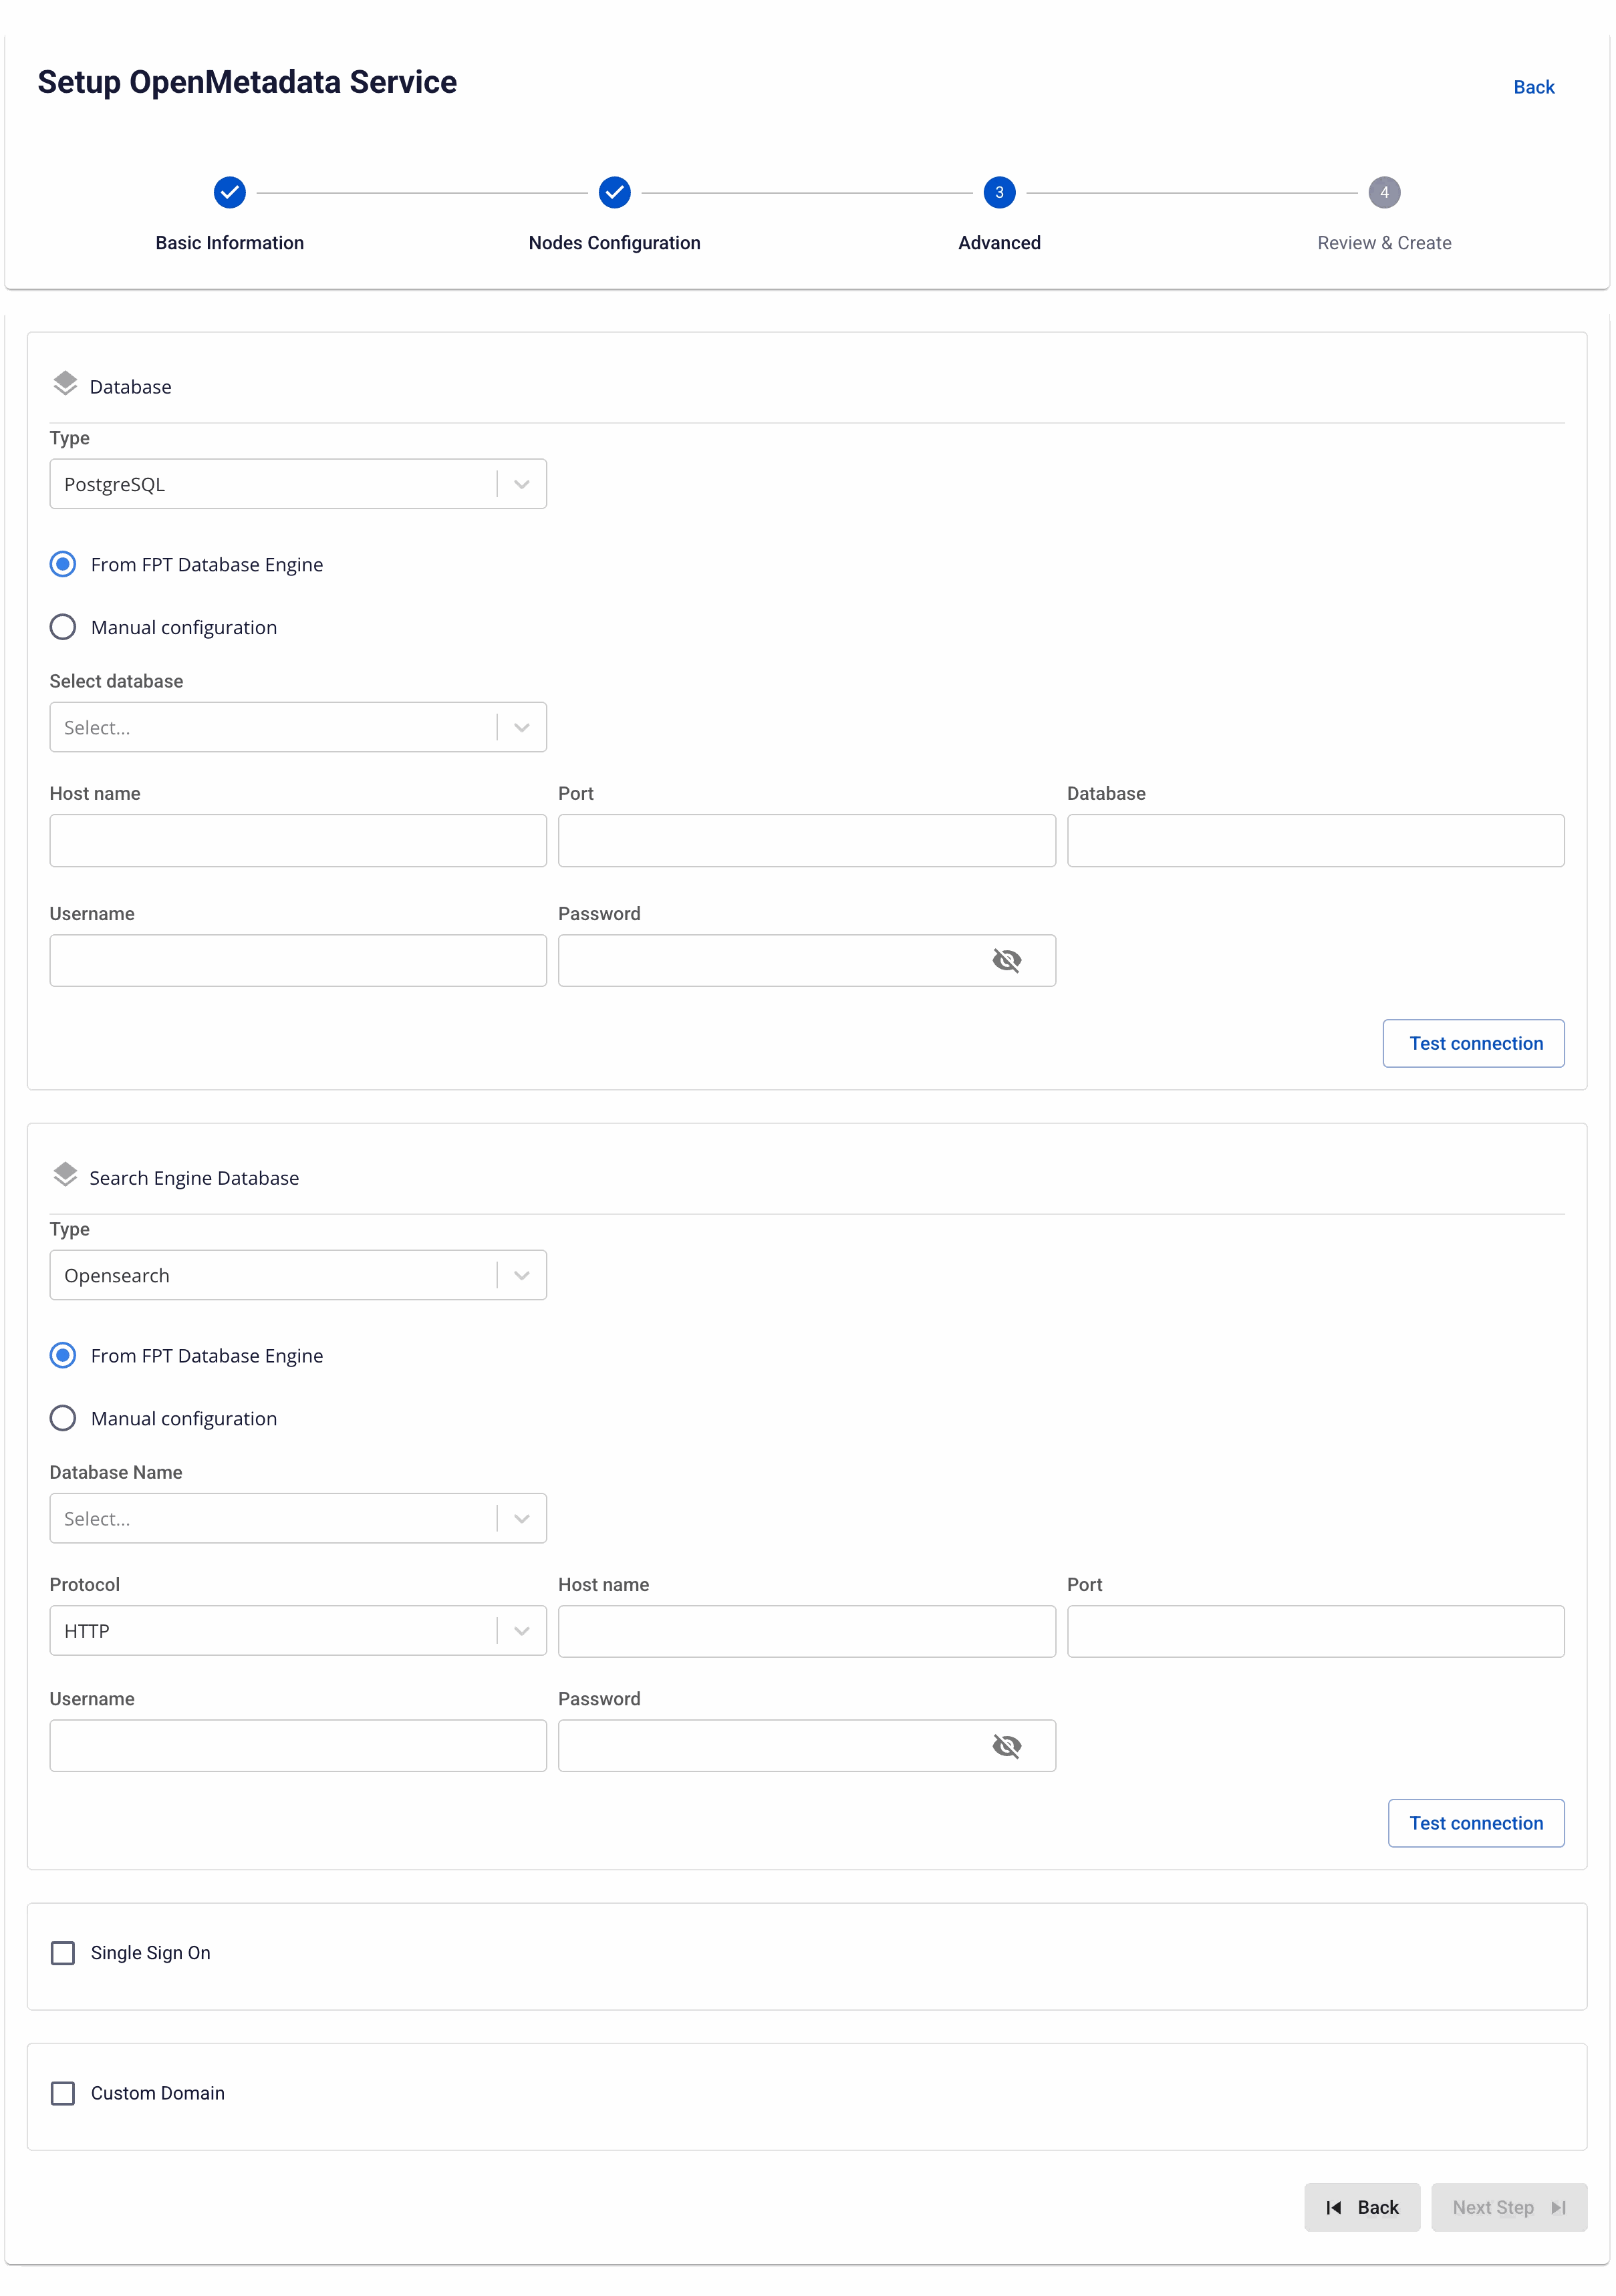Click the Database section layers icon
The height and width of the screenshot is (2296, 1616).
pos(65,384)
